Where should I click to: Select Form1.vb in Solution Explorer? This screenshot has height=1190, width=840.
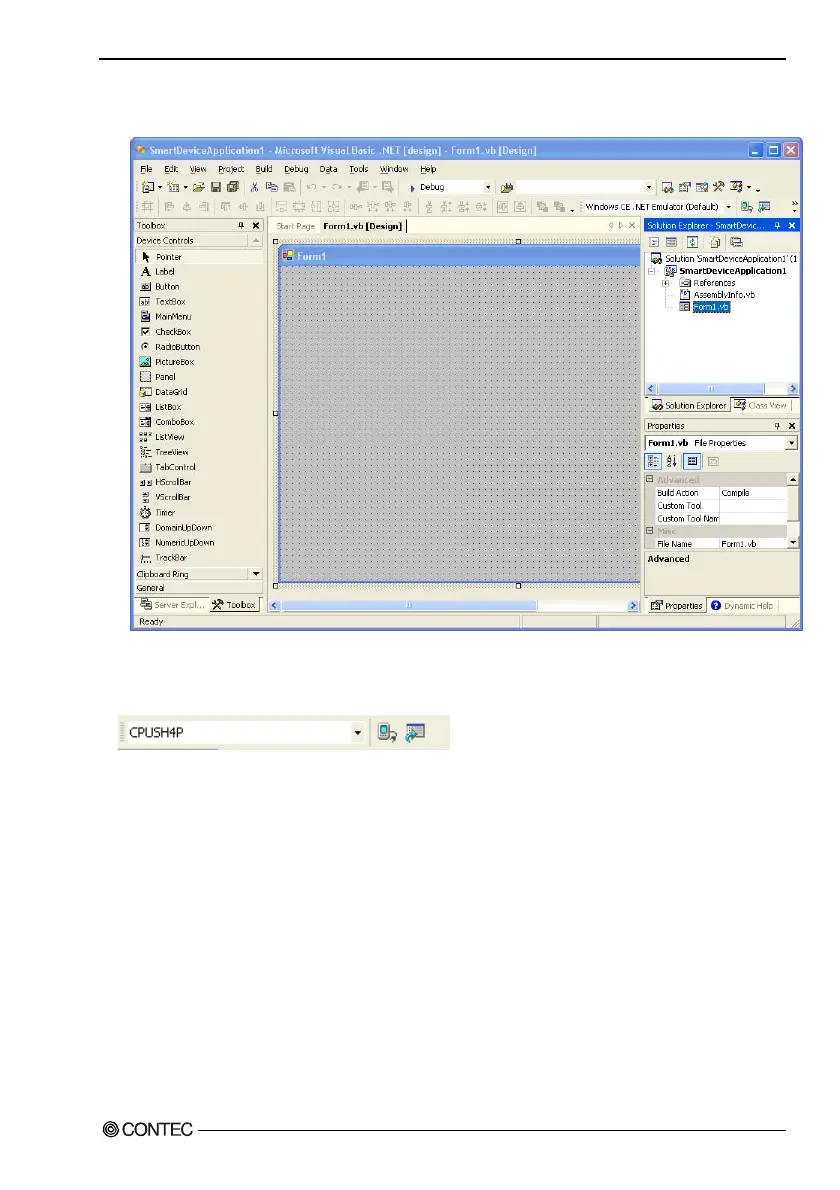click(711, 307)
